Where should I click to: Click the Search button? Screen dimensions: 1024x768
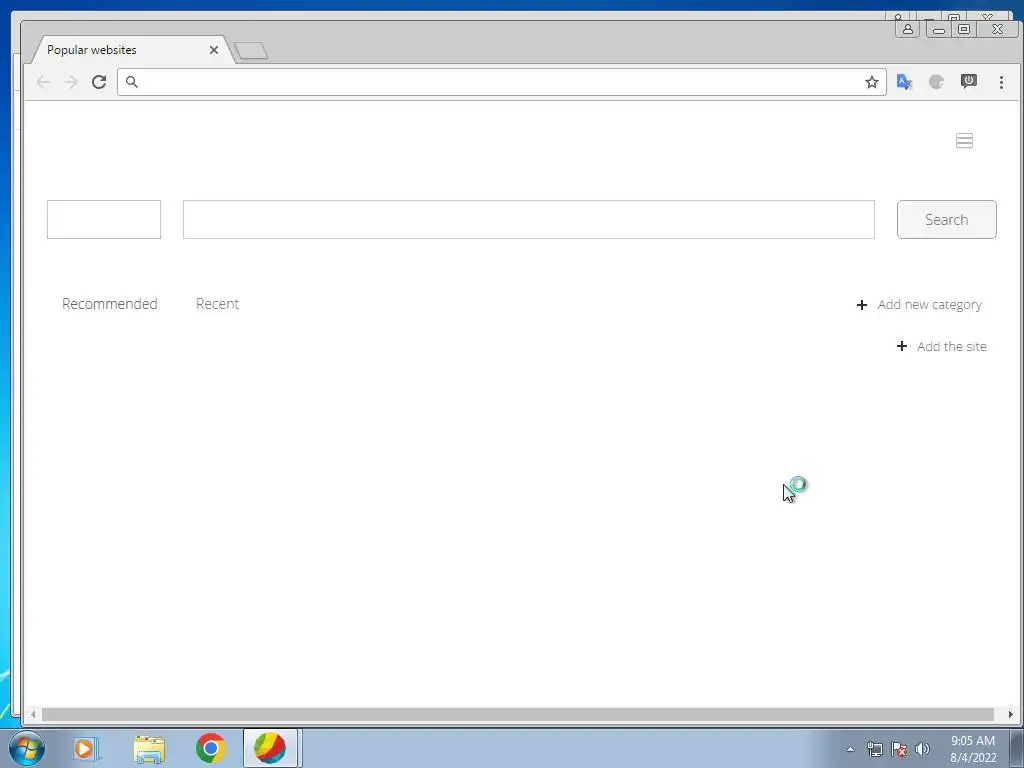(947, 219)
